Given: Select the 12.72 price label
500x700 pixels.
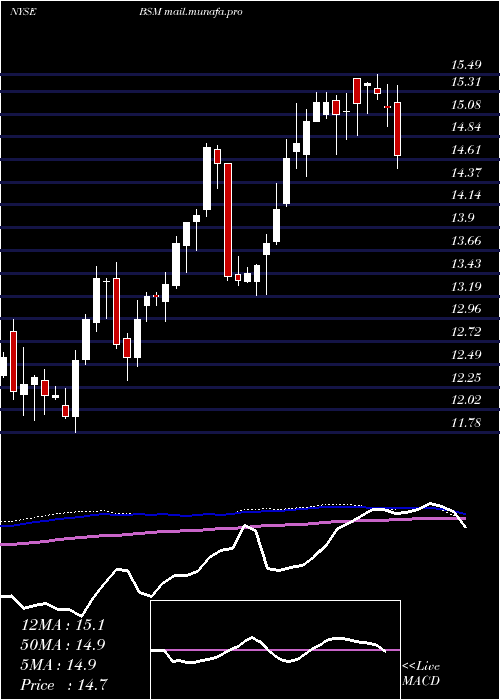Looking at the screenshot, I should click(x=466, y=332).
